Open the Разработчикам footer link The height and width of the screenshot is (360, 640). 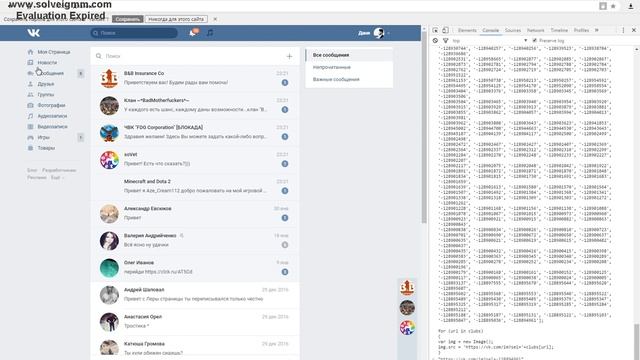click(x=59, y=170)
